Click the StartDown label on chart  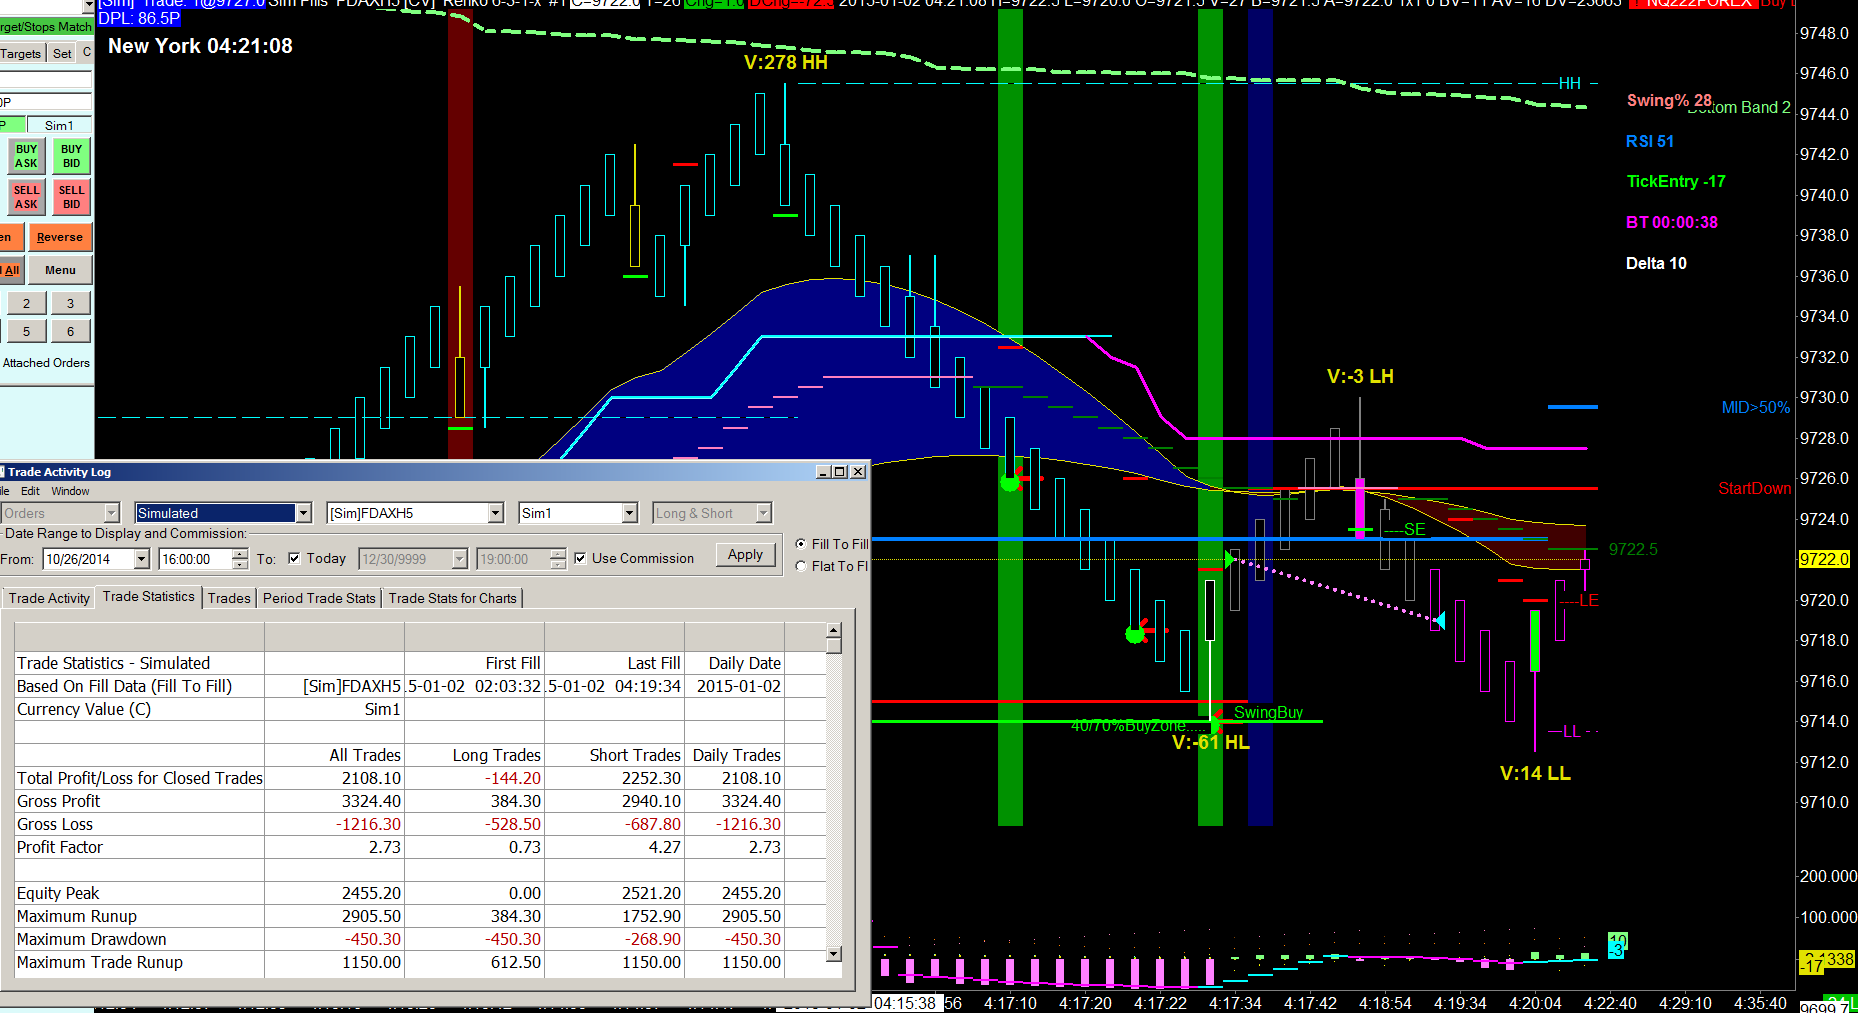(x=1754, y=488)
